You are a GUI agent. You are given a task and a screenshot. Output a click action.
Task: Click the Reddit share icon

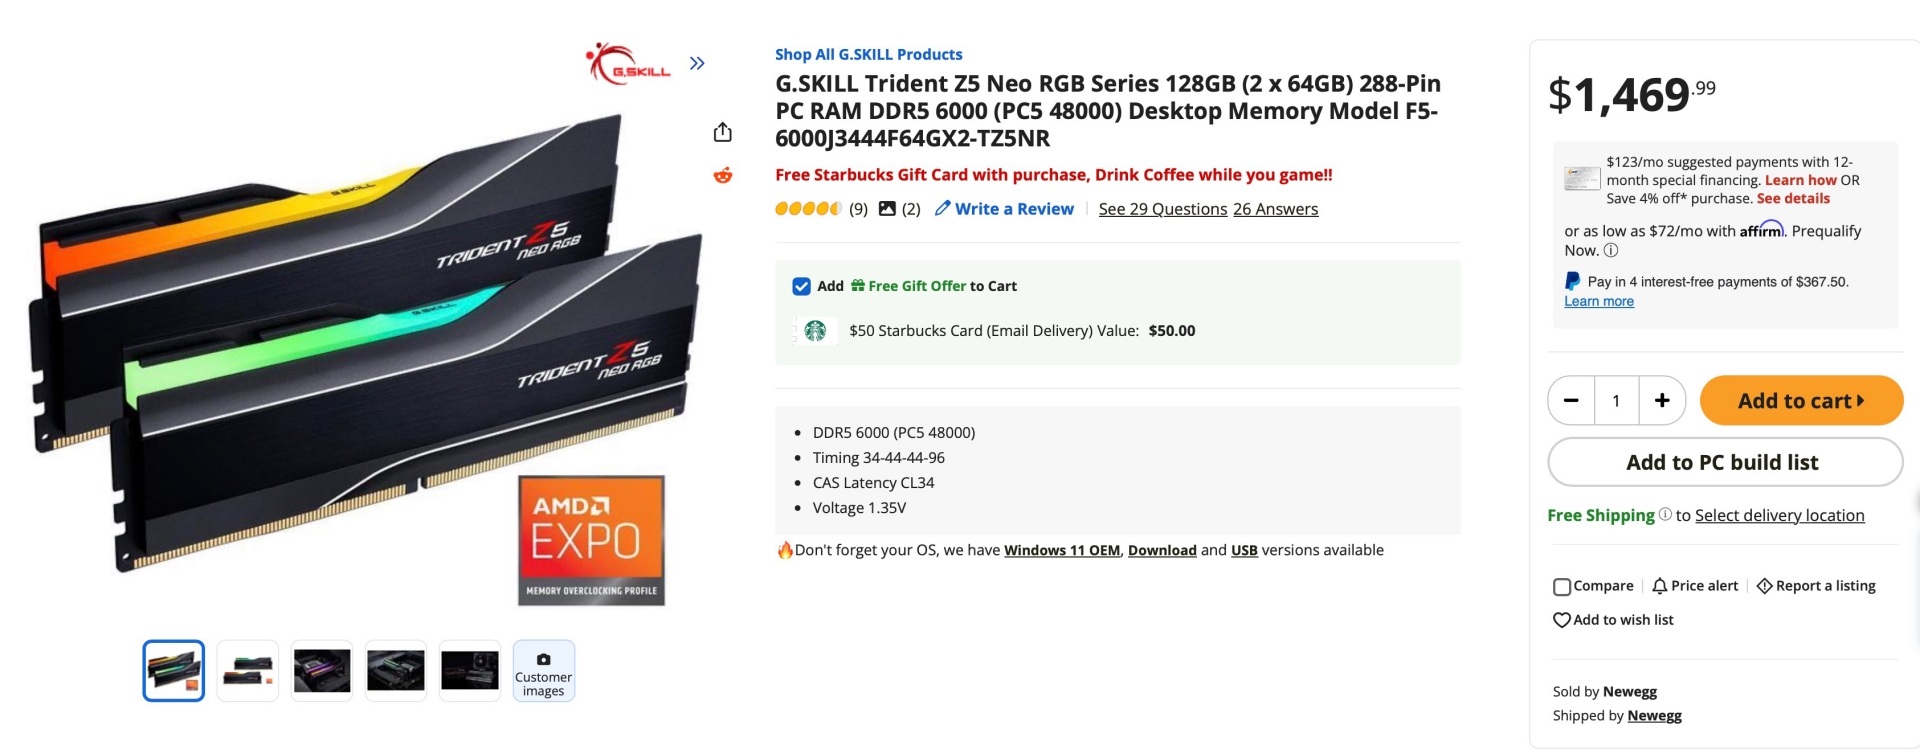coord(723,175)
